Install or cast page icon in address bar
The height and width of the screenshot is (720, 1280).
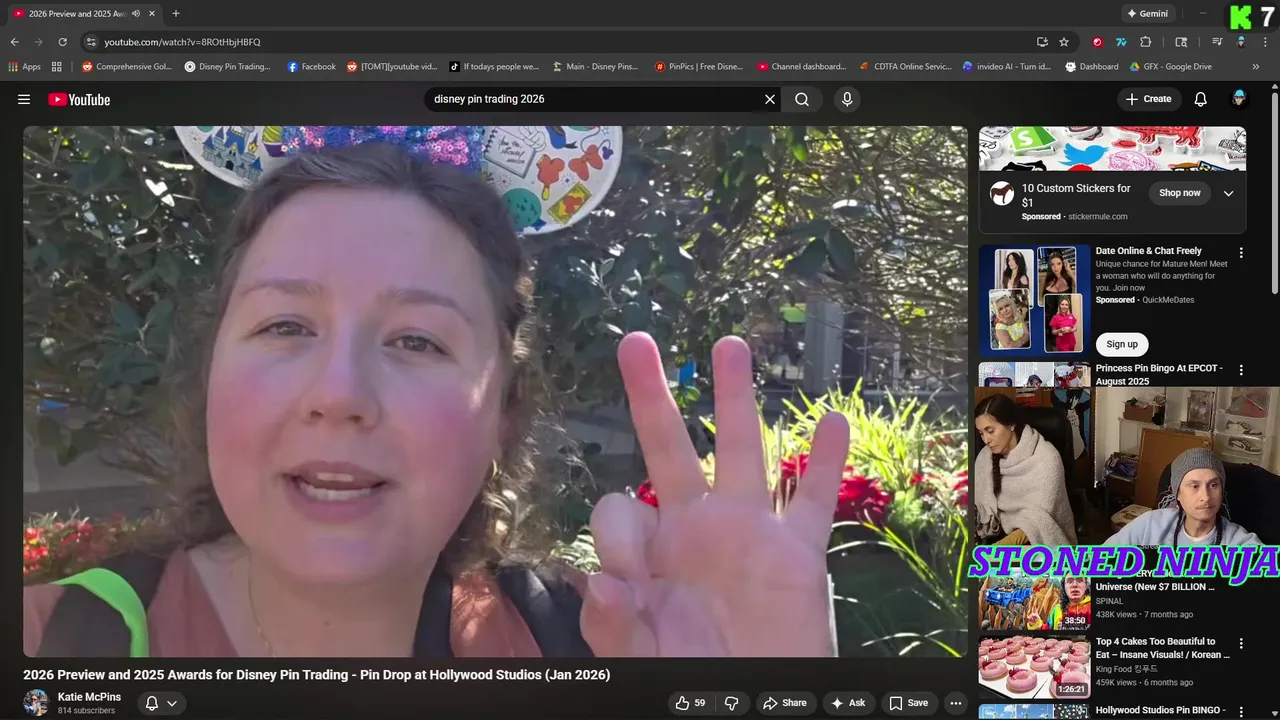pyautogui.click(x=1042, y=42)
